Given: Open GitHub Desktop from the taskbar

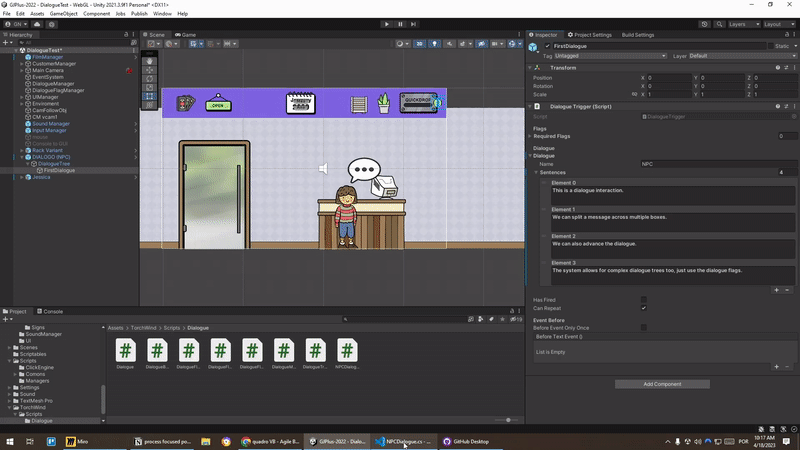Looking at the screenshot, I should pos(465,442).
